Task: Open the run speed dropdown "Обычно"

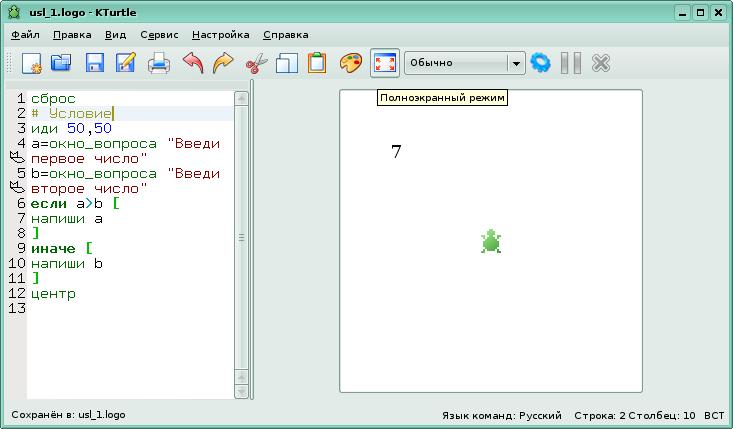Action: 464,63
